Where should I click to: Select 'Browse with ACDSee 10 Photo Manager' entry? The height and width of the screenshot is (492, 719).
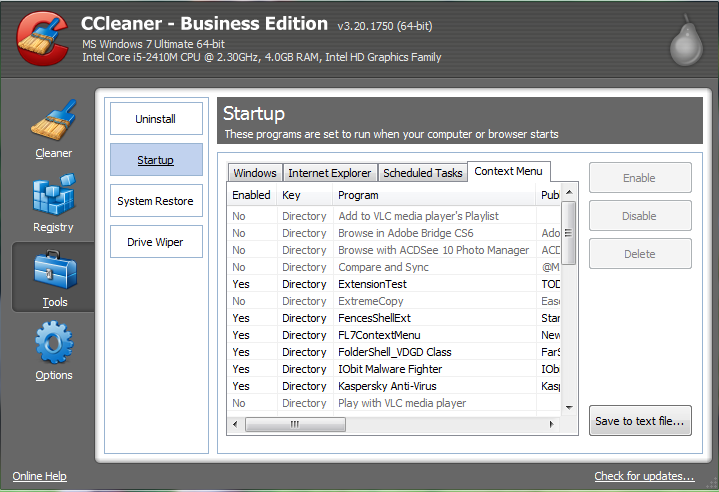394,250
